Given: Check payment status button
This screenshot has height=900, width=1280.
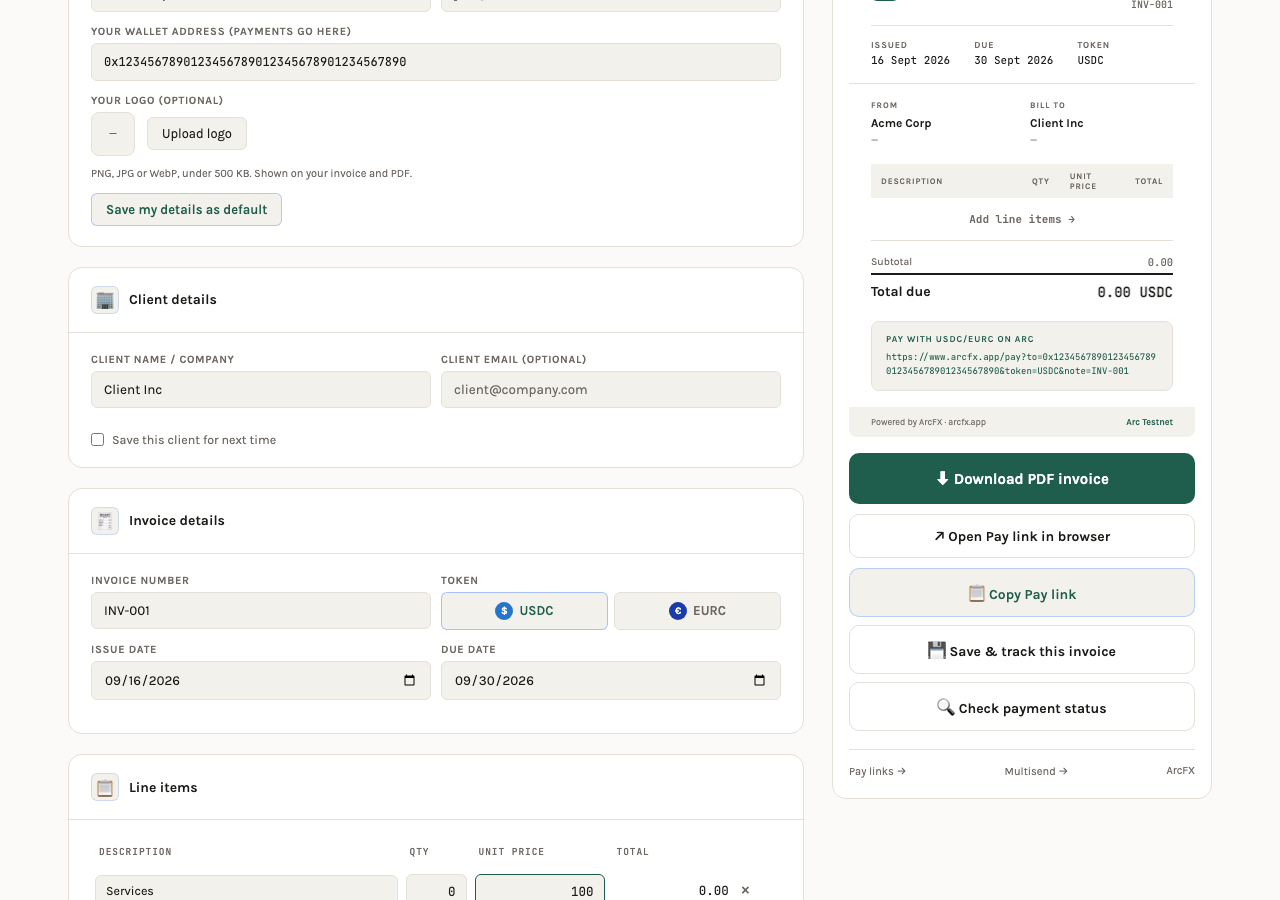Looking at the screenshot, I should 1022,707.
